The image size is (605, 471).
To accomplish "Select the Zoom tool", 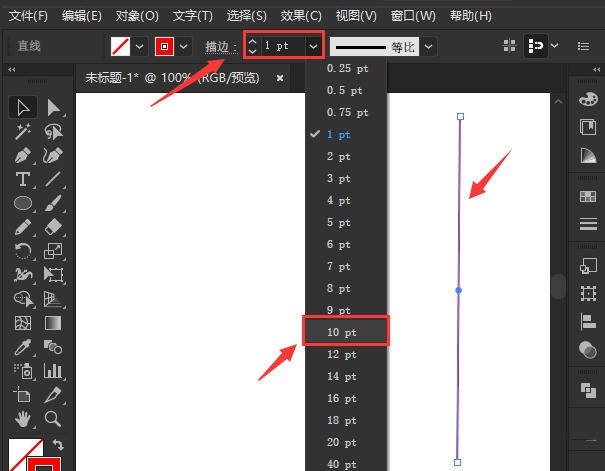I will pyautogui.click(x=54, y=419).
